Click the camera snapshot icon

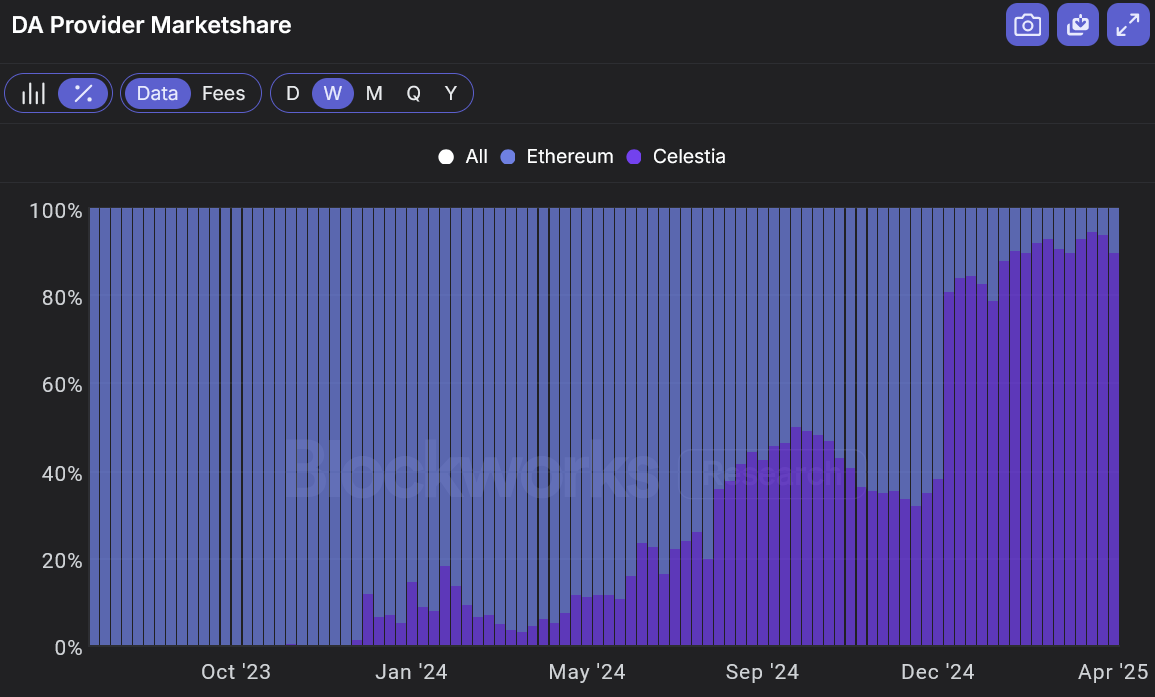click(1027, 25)
